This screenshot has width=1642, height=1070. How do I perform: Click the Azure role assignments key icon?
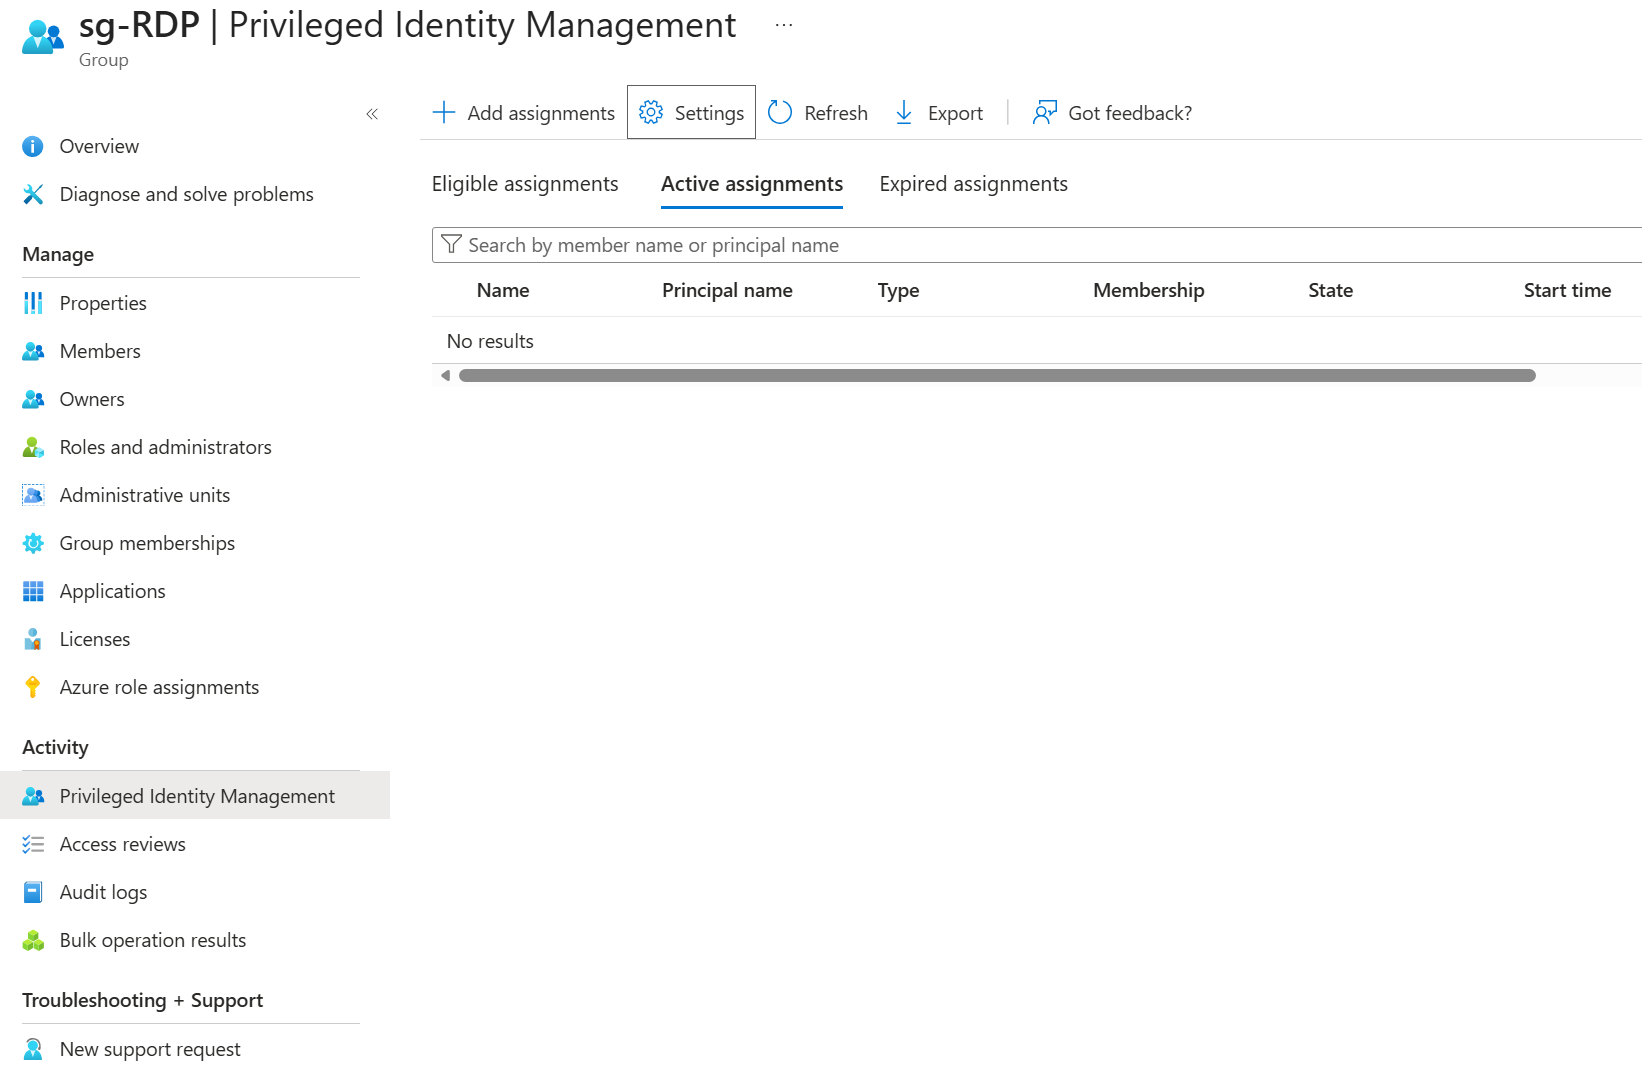[x=33, y=687]
